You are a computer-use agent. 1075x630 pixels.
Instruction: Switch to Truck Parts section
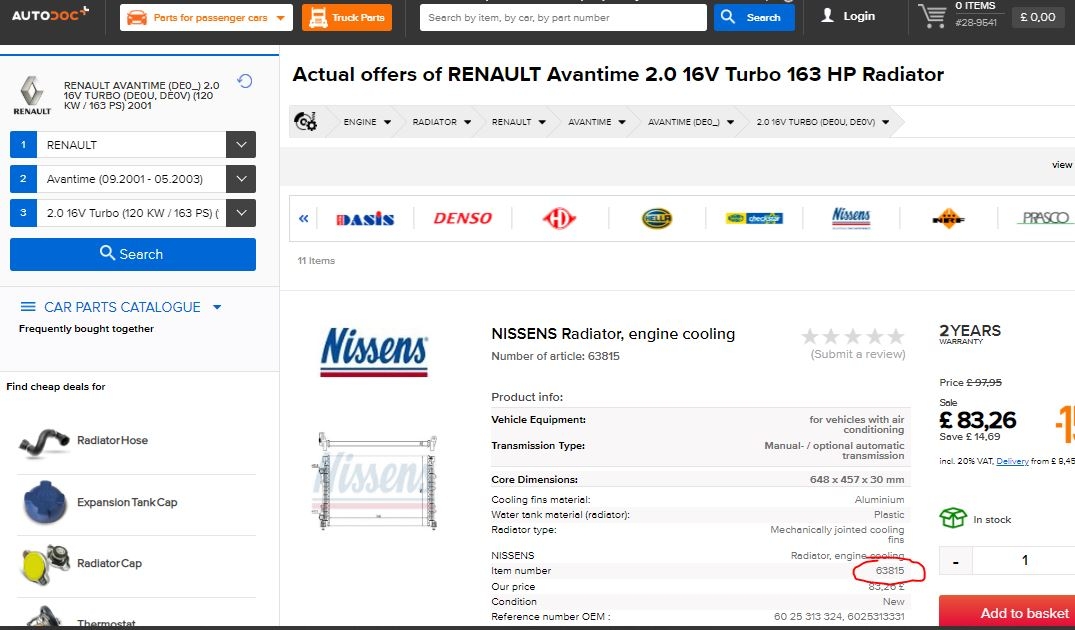click(347, 17)
